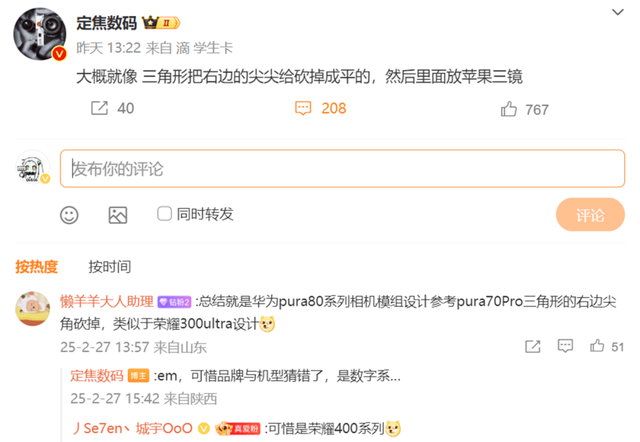Tick the 同时转发 checkbox
640x442 pixels.
tap(164, 213)
